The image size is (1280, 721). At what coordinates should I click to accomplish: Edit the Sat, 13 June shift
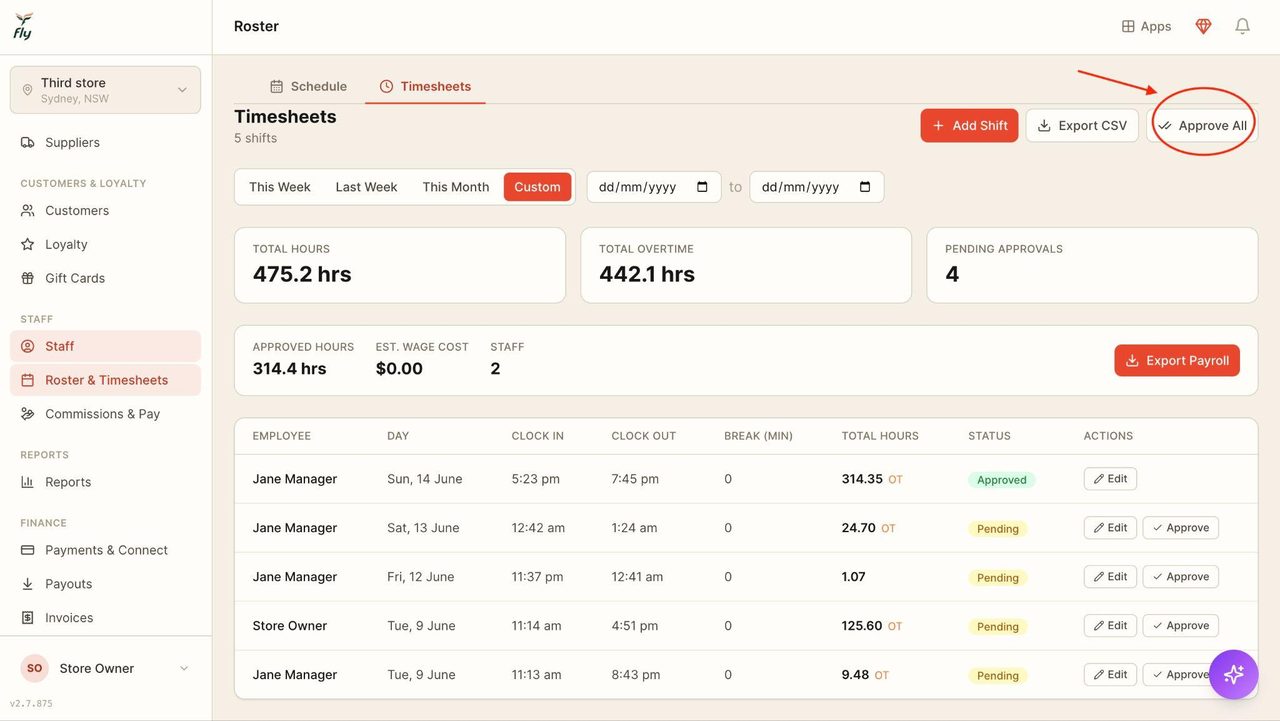click(x=1110, y=528)
